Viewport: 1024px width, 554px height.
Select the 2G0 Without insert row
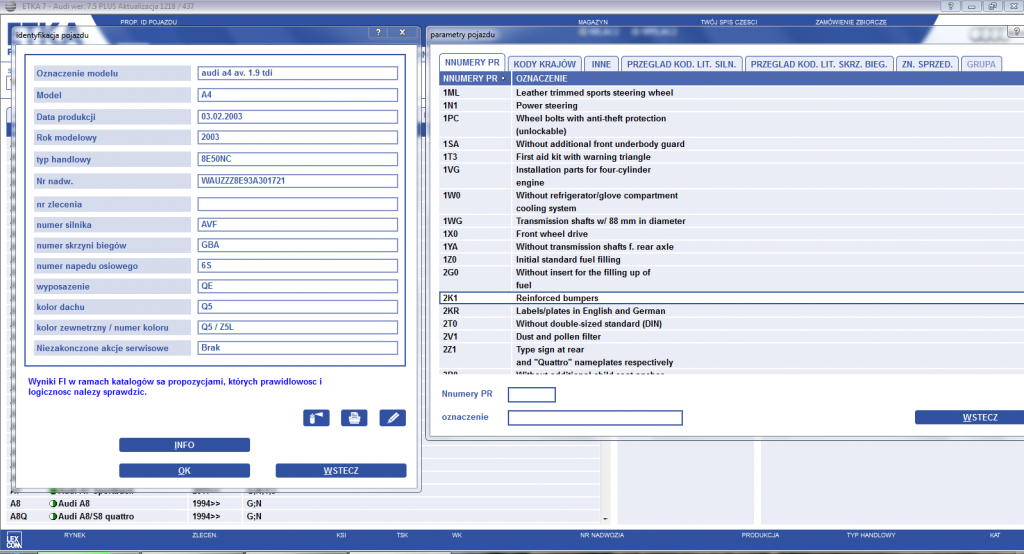731,279
